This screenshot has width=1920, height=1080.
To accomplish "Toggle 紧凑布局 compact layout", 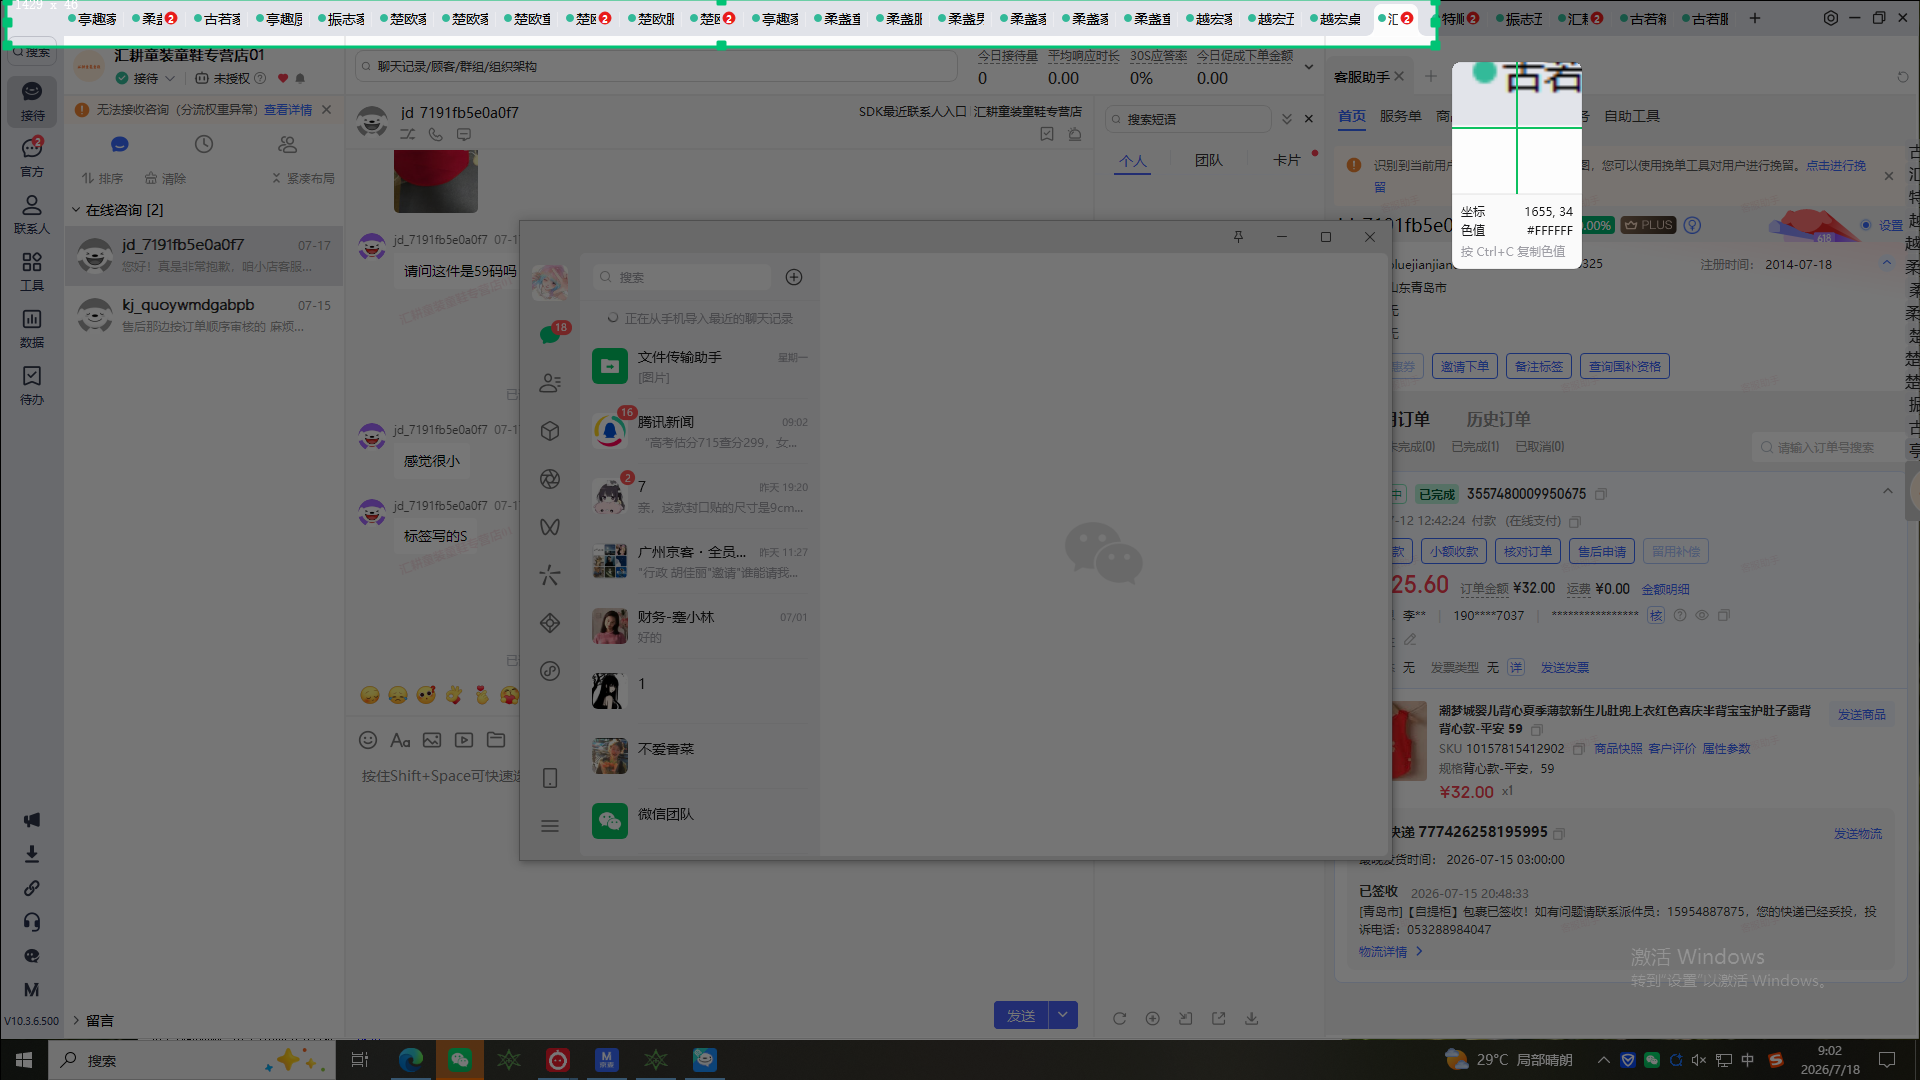I will point(304,179).
